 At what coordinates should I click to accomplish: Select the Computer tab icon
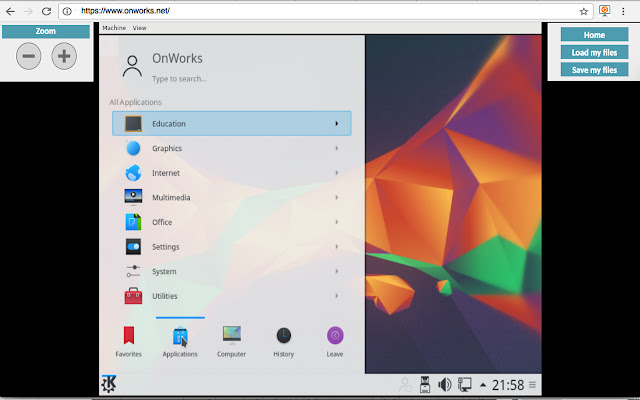coord(231,338)
